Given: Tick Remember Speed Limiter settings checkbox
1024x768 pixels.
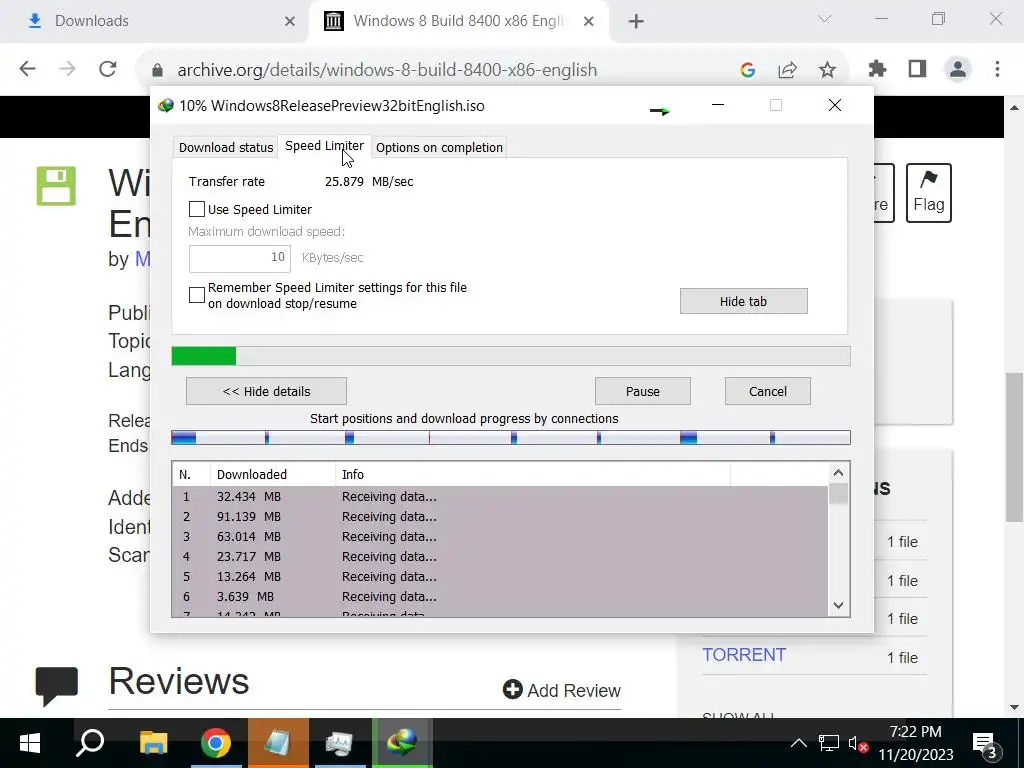Looking at the screenshot, I should click(x=197, y=295).
